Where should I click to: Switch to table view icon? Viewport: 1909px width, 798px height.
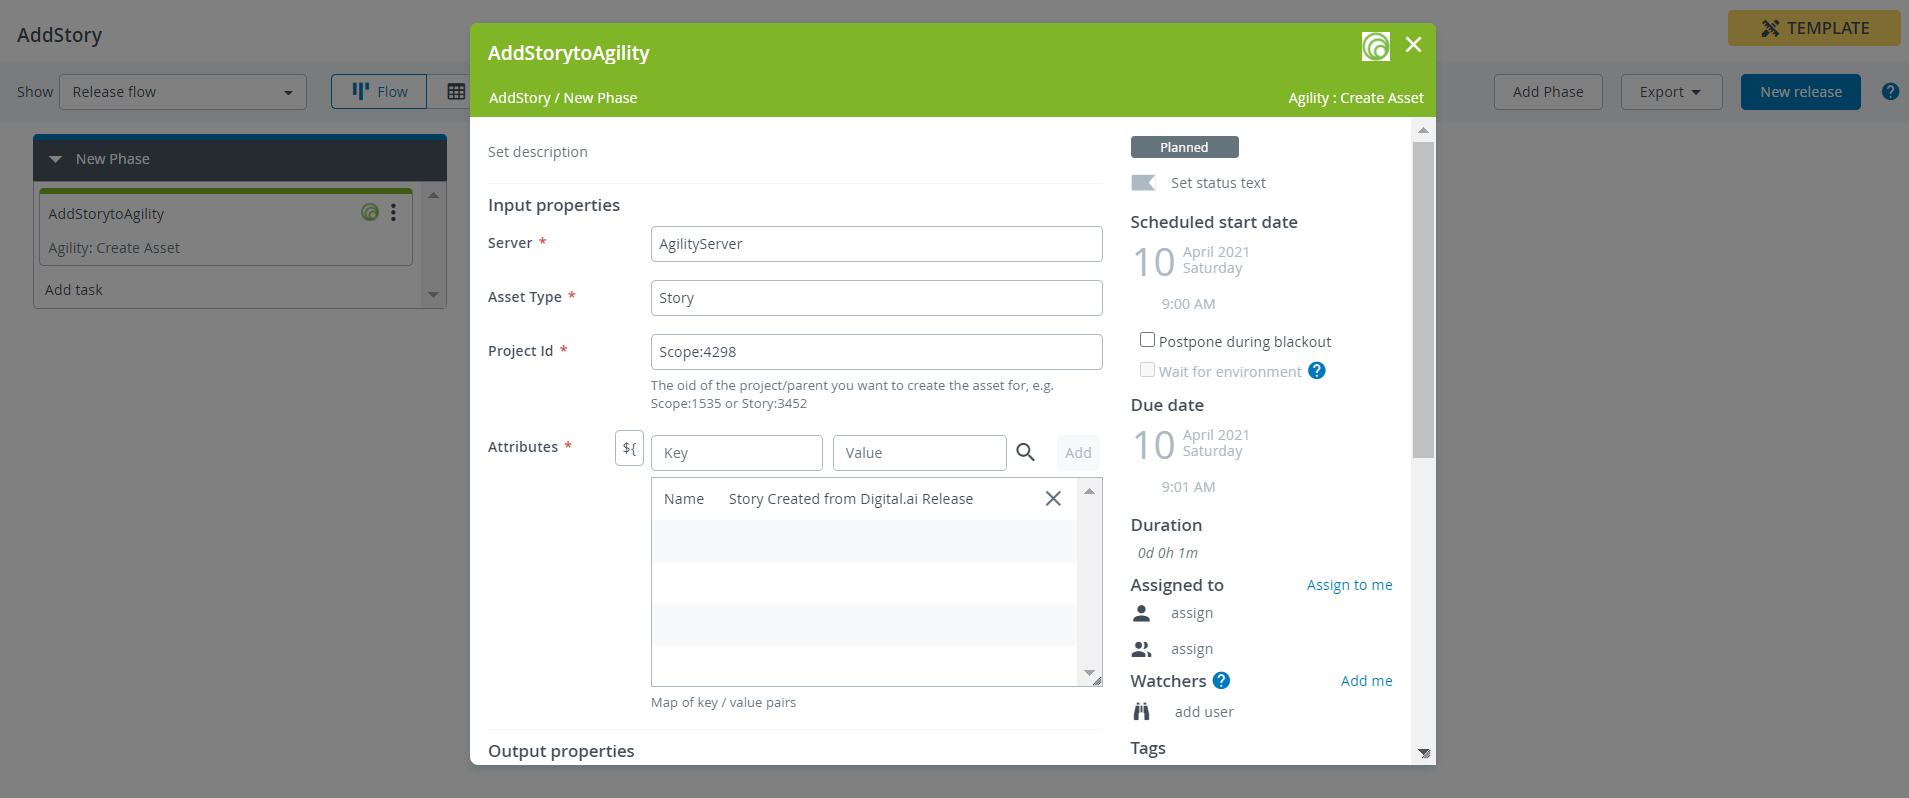456,92
